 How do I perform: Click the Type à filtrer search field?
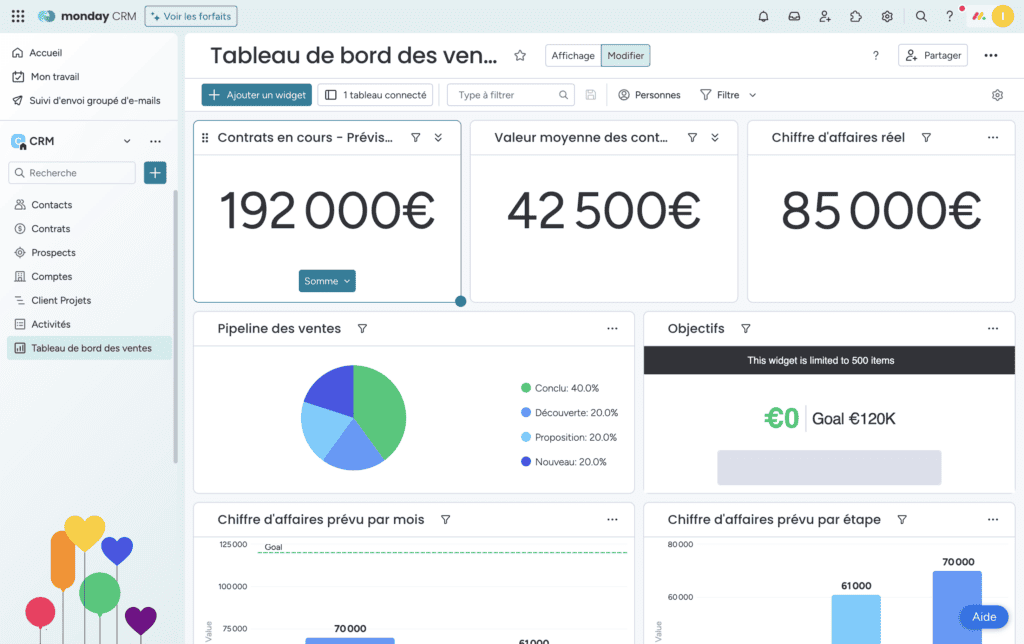click(505, 94)
